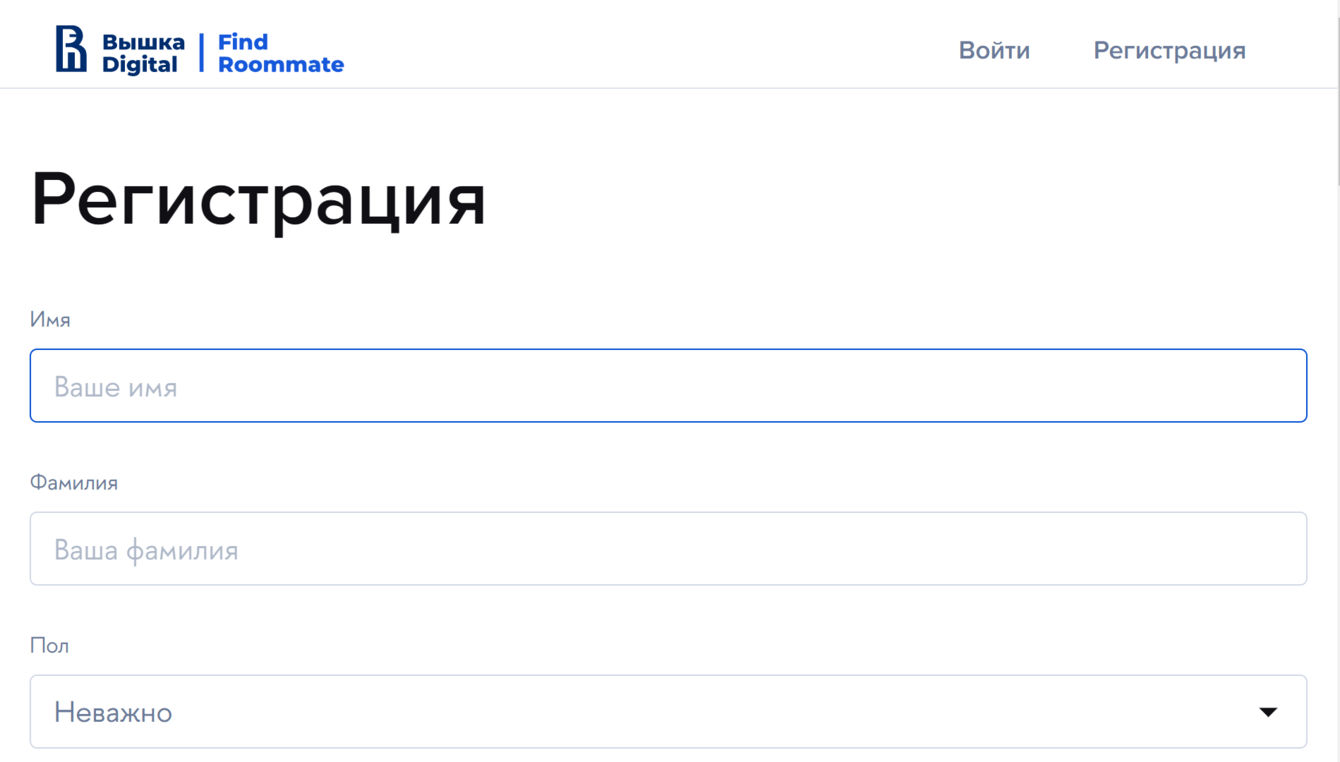
Task: Select the "Неважно" value text
Action: [113, 712]
